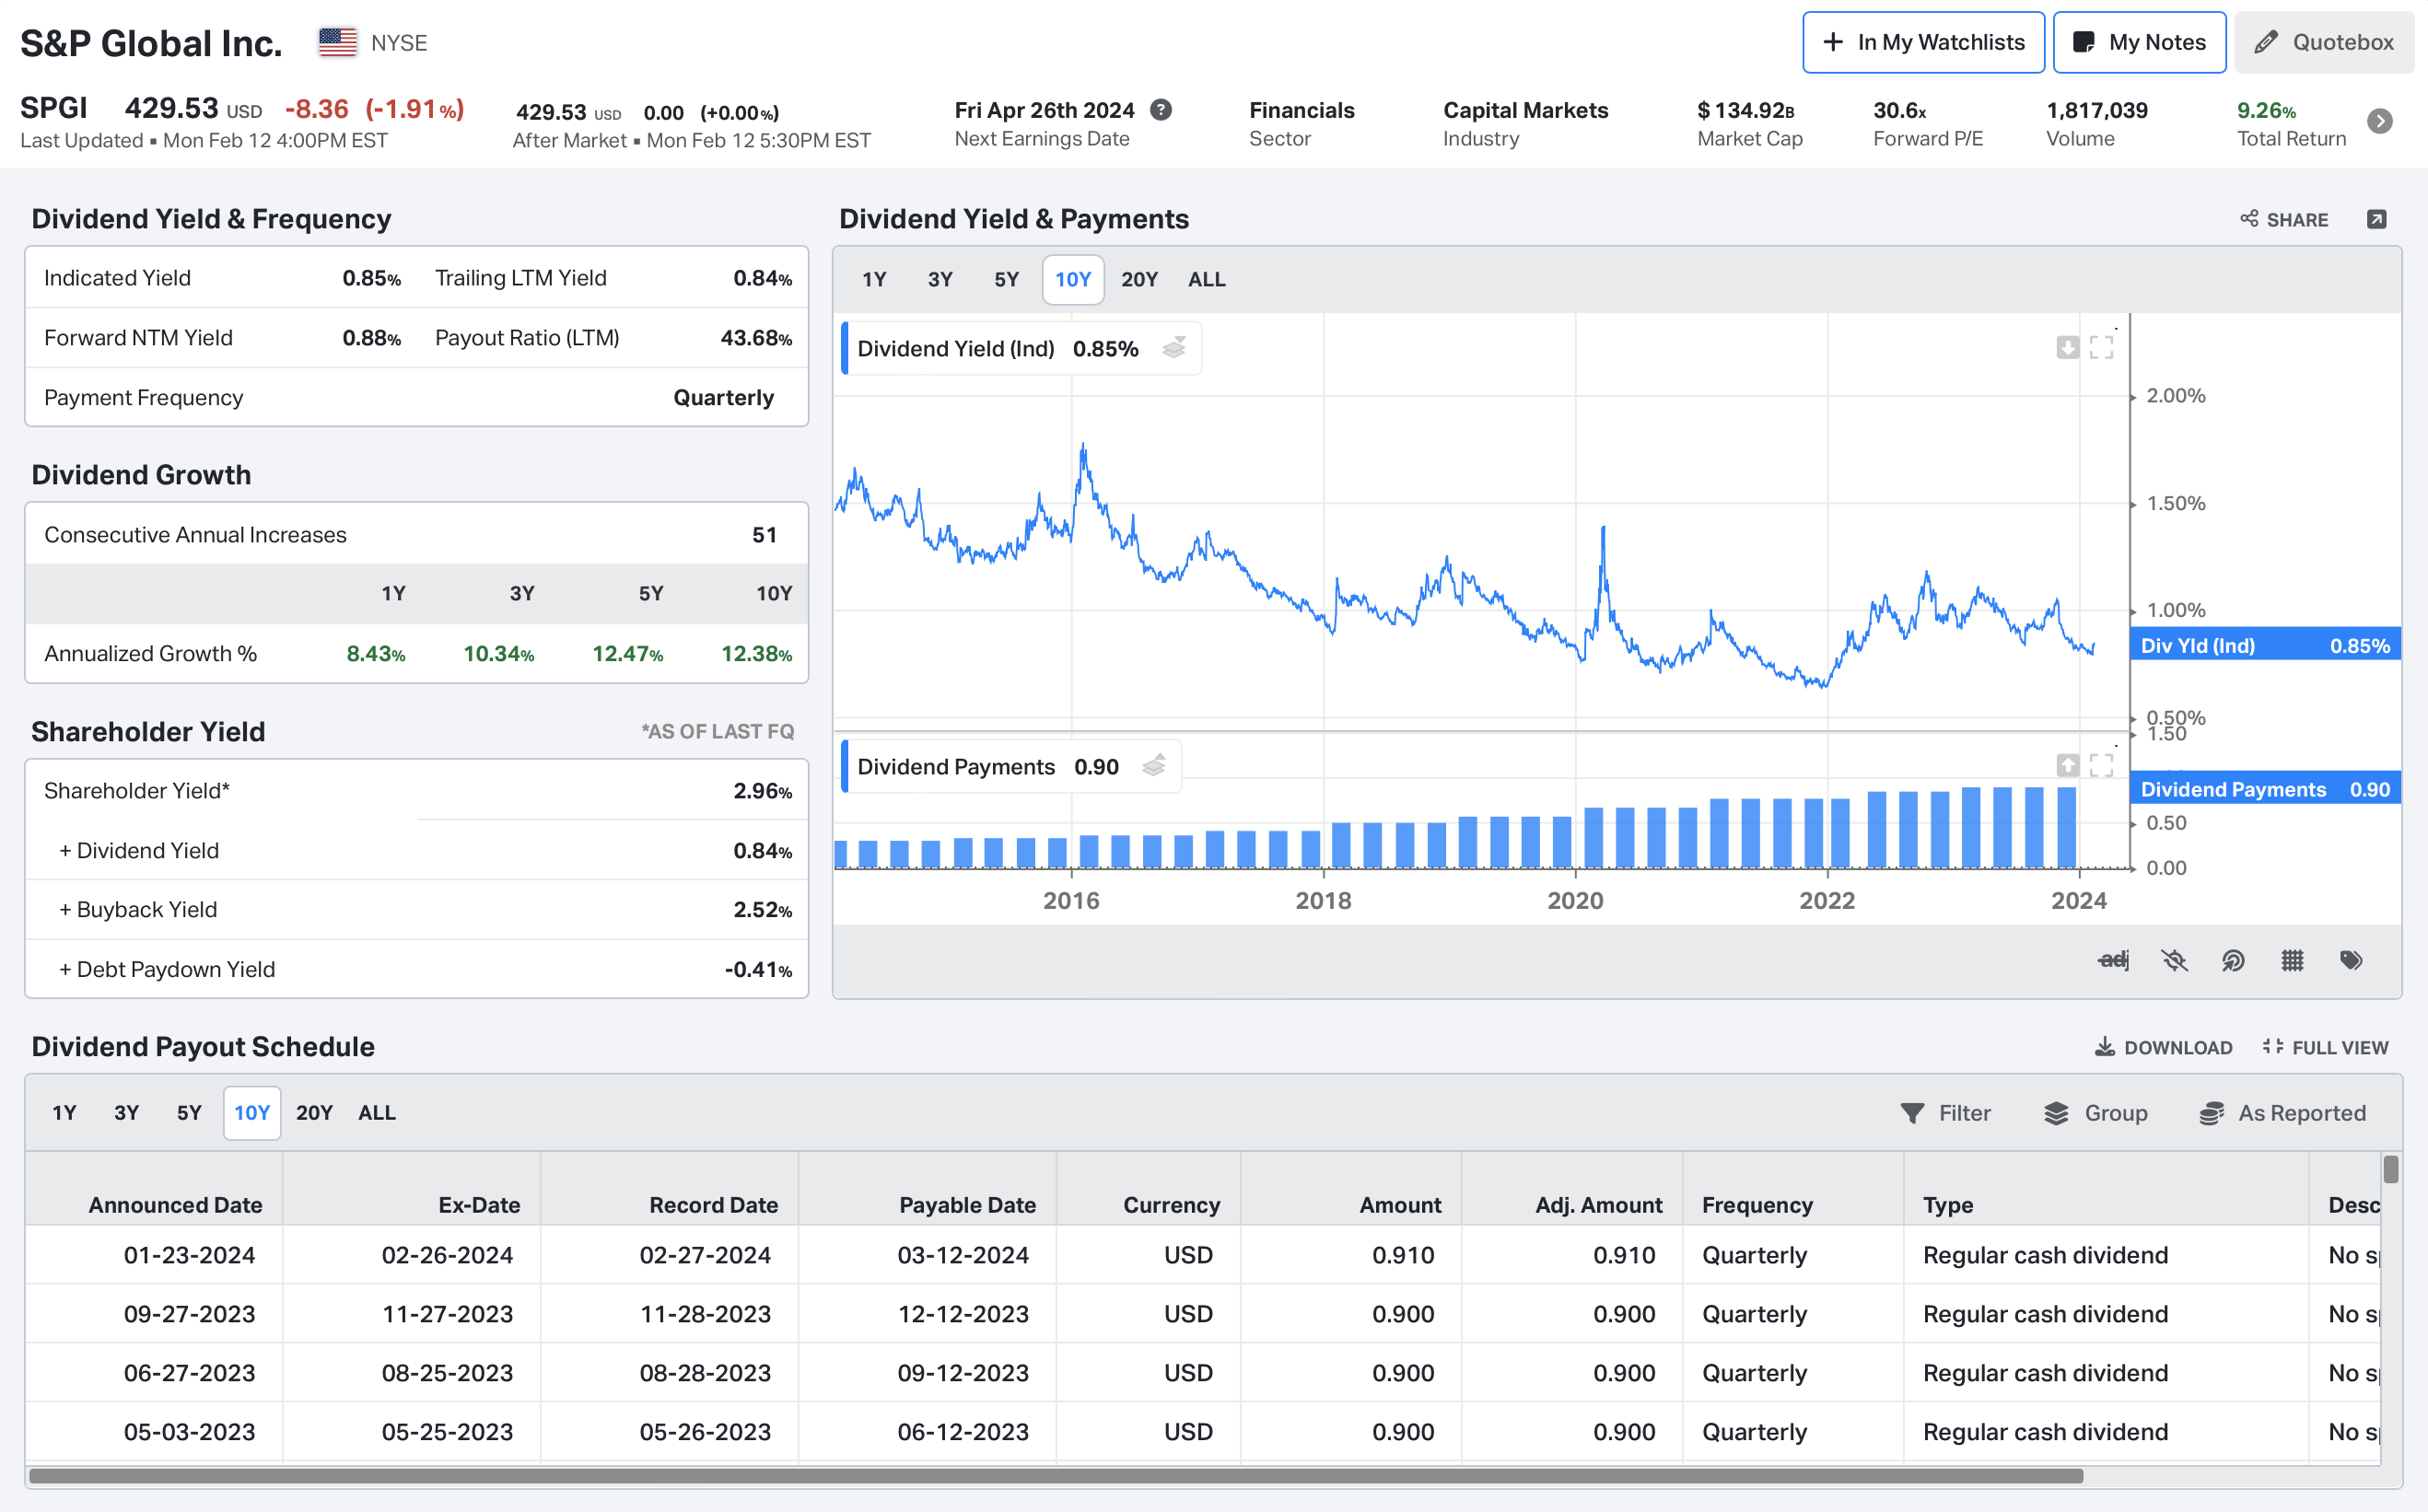Viewport: 2428px width, 1512px height.
Task: Click the Consecutive Annual Increases value 51
Action: click(x=764, y=535)
